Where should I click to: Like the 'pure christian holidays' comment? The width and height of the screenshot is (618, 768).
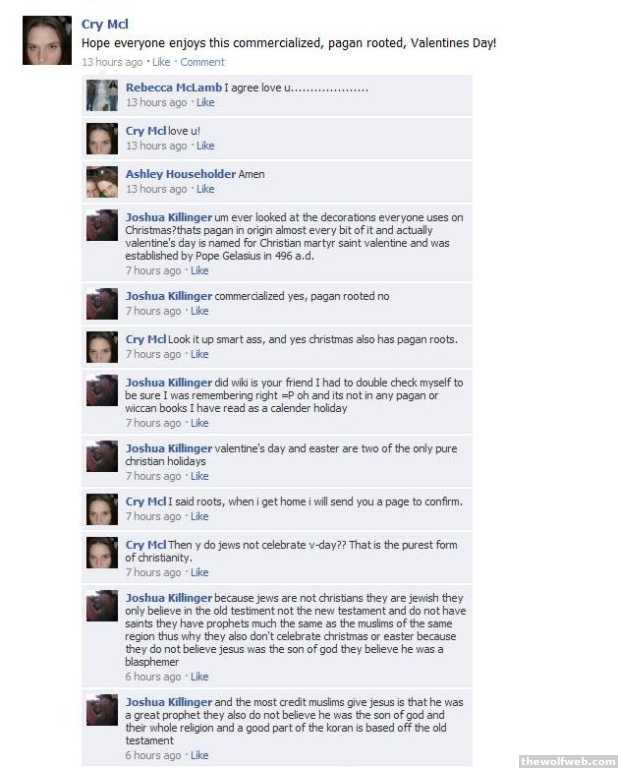point(199,476)
